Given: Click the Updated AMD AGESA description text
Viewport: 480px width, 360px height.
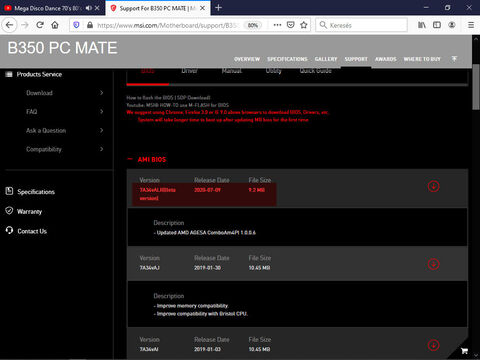Looking at the screenshot, I should click(205, 233).
